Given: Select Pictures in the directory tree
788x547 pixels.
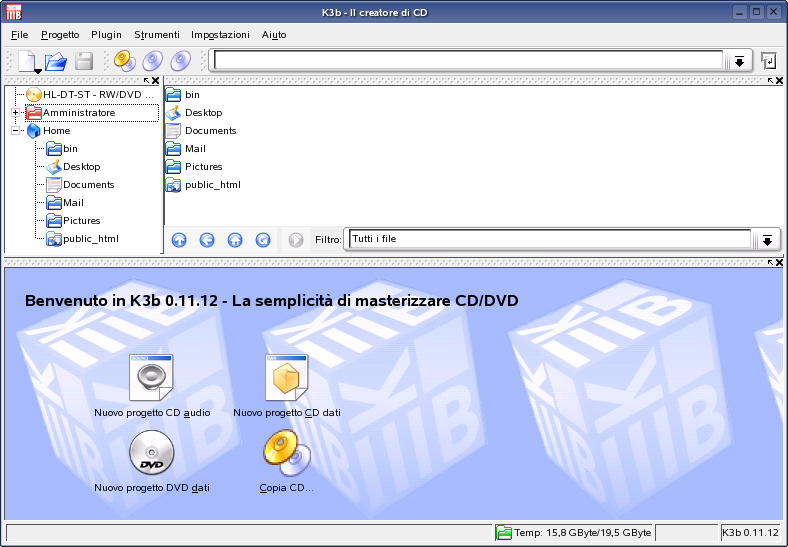Looking at the screenshot, I should [73, 221].
